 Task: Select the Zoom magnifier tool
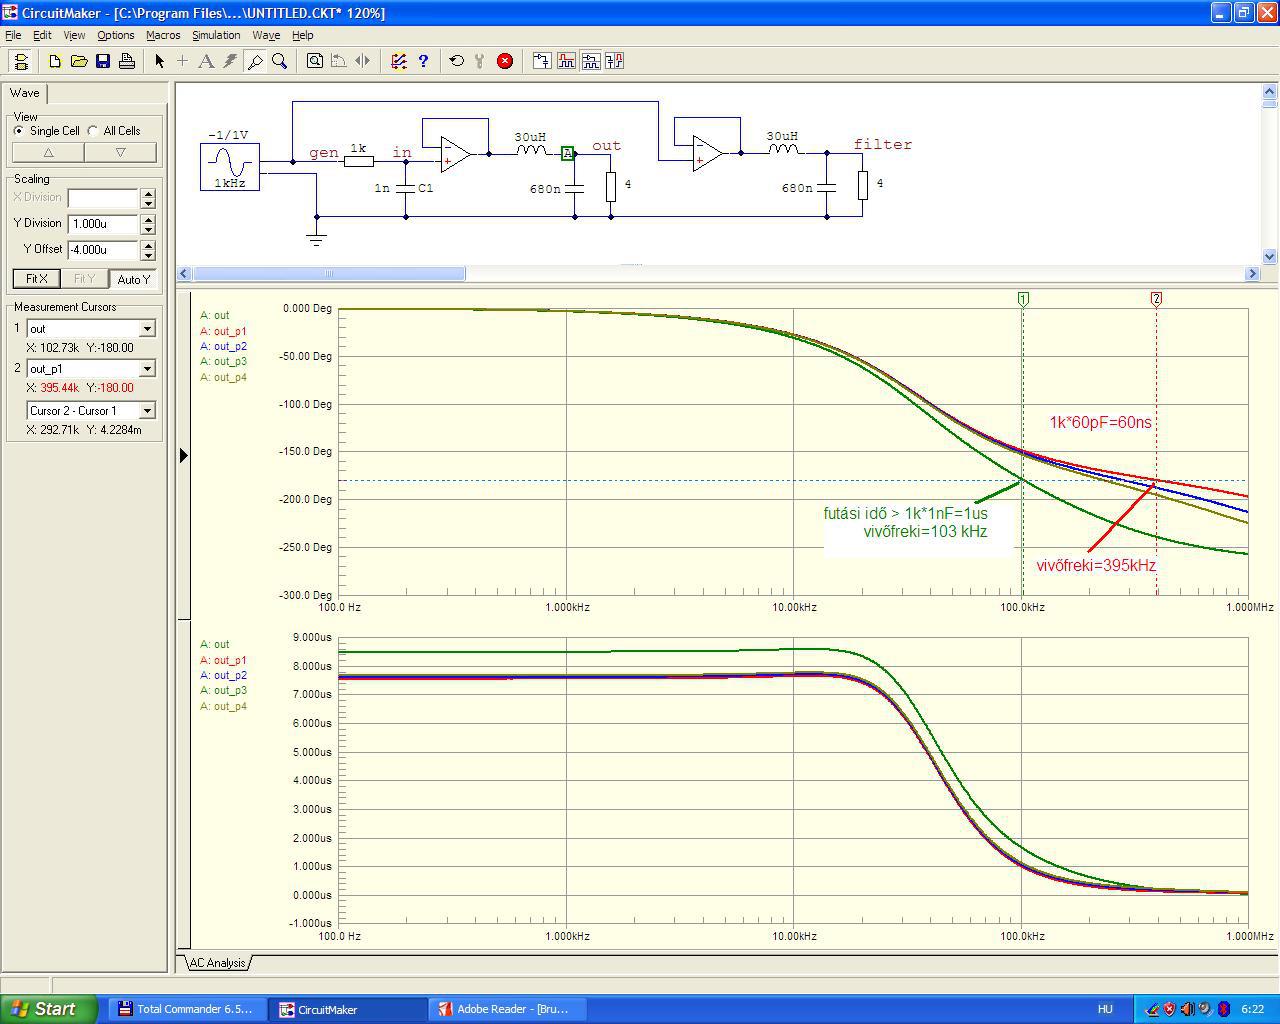(x=280, y=61)
